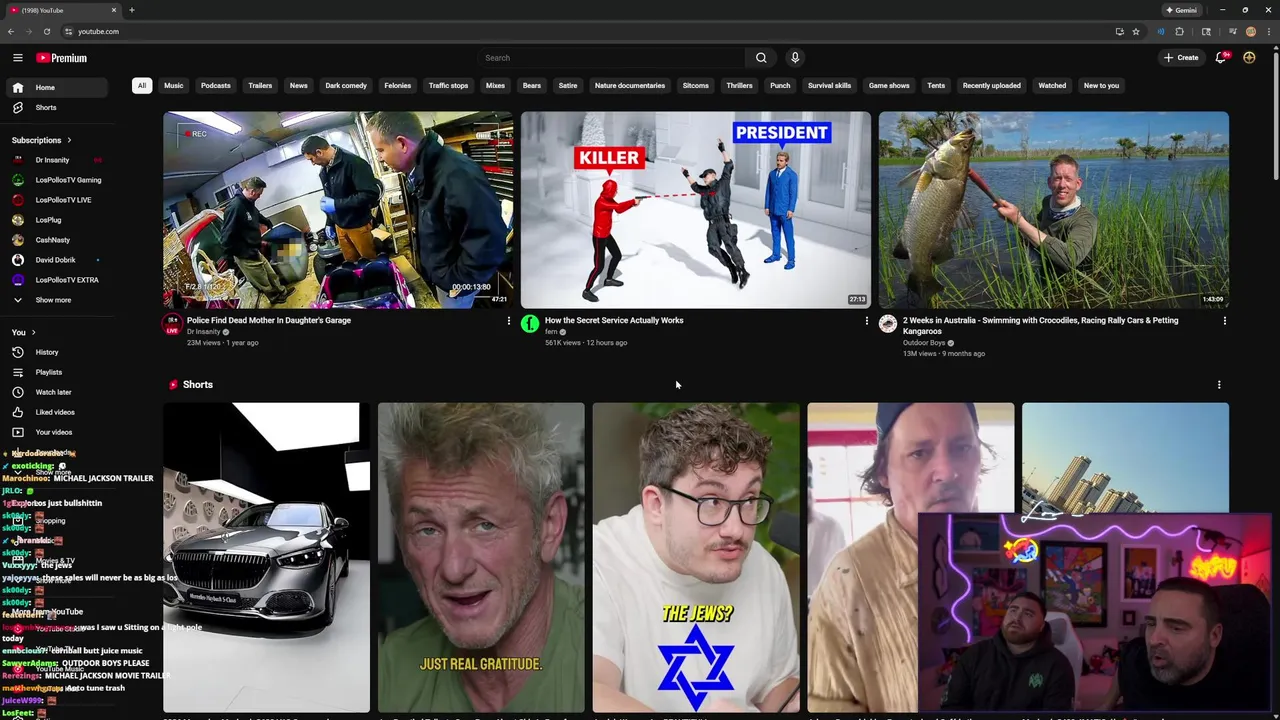Open options for Police Find Dead Mother video
Screen dimensions: 1280x720
[x=508, y=321]
